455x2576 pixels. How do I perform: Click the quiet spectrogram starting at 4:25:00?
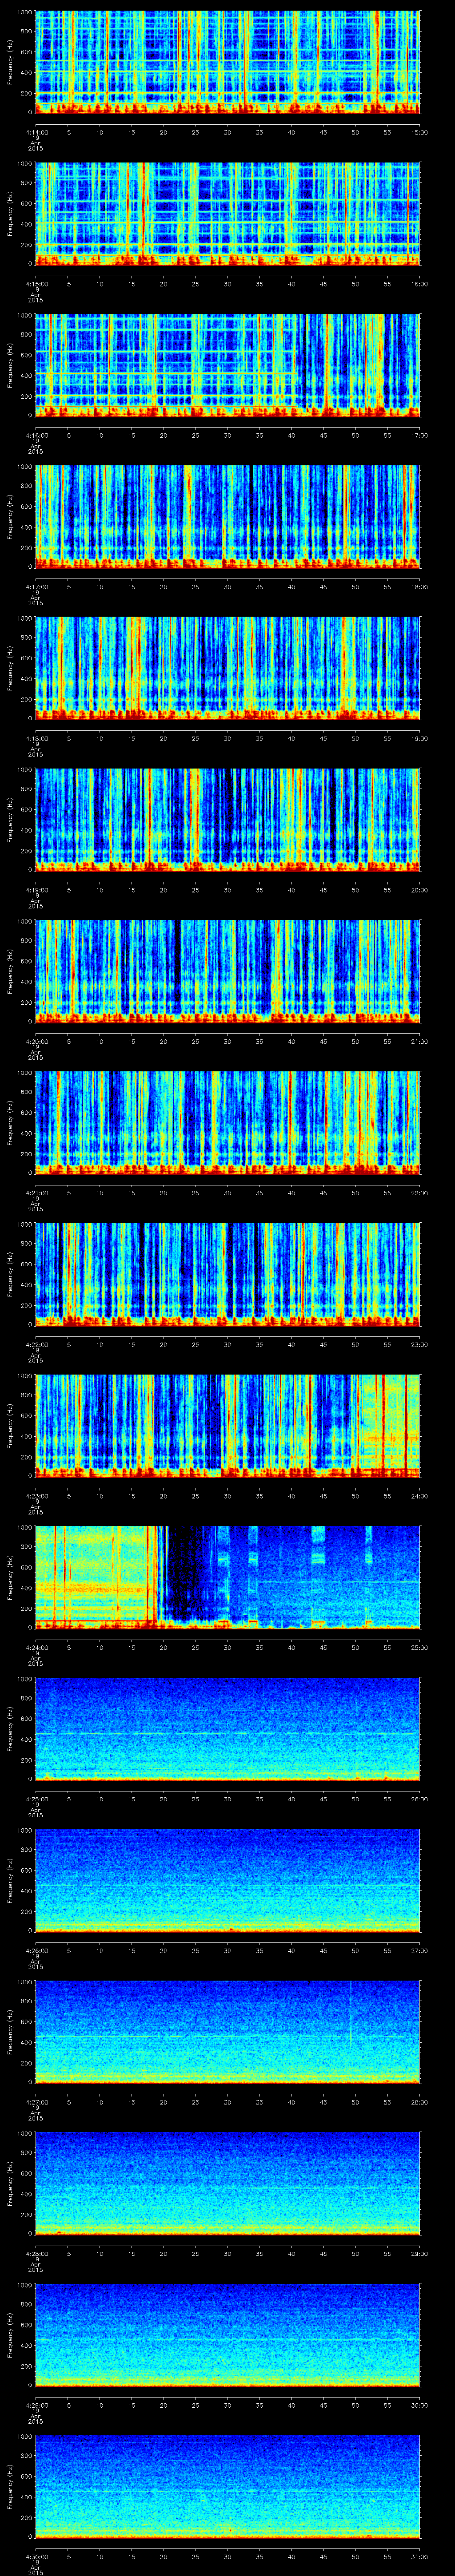coord(227,1728)
